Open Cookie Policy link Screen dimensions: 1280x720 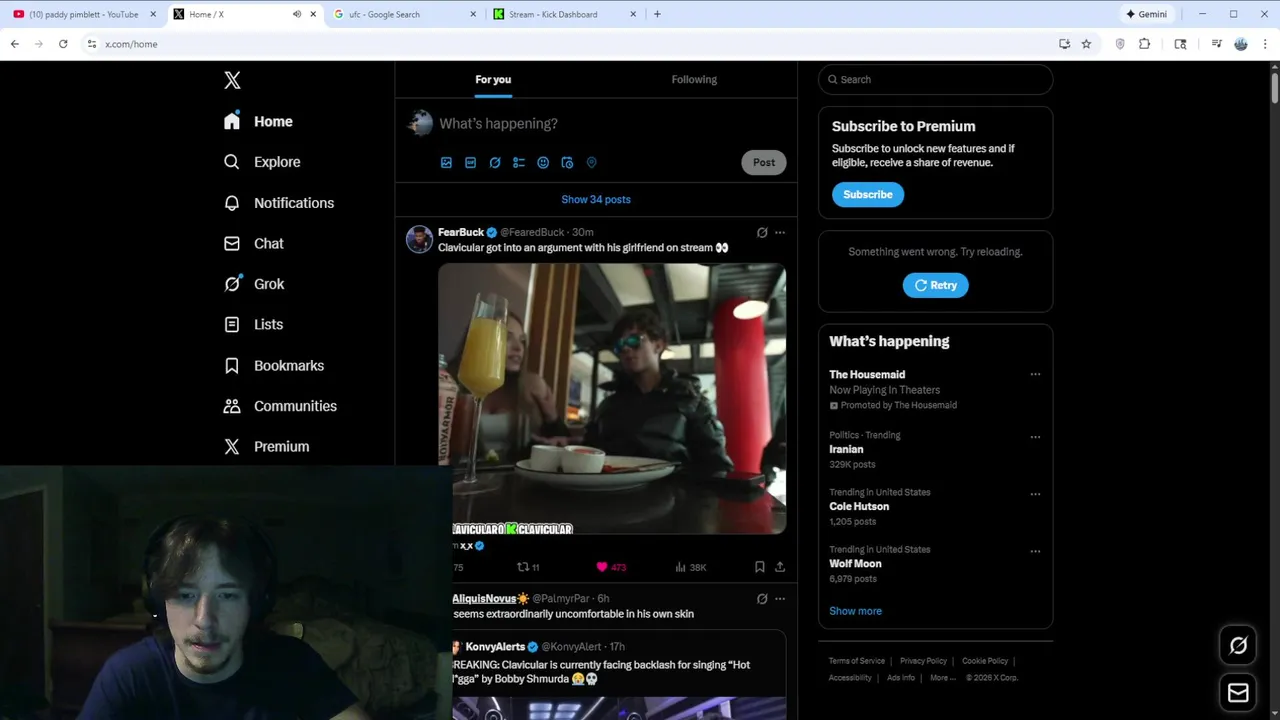click(x=985, y=661)
